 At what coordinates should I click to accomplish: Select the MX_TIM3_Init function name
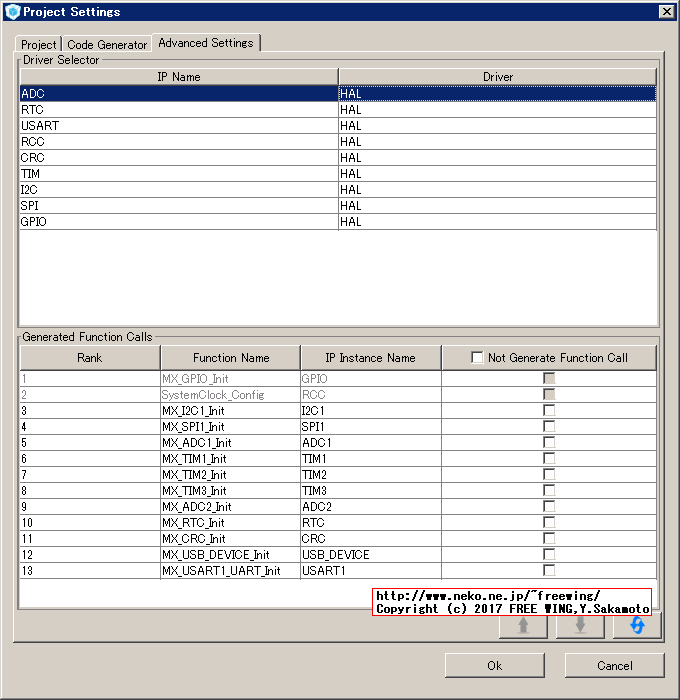pos(230,491)
